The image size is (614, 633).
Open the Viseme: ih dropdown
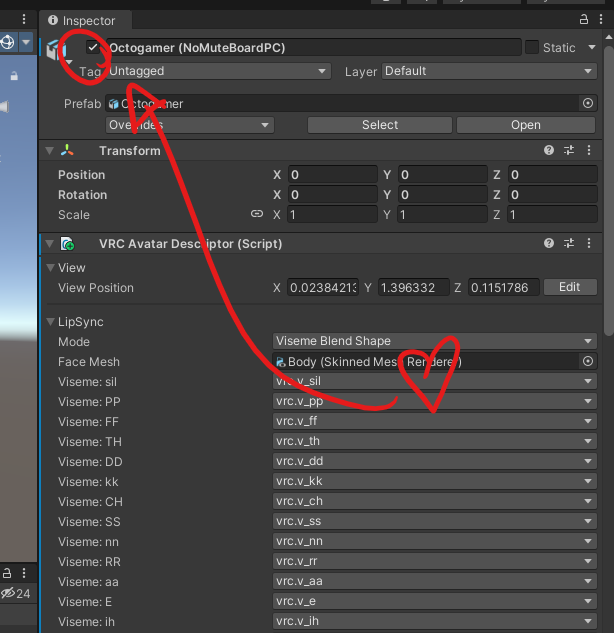click(x=435, y=621)
